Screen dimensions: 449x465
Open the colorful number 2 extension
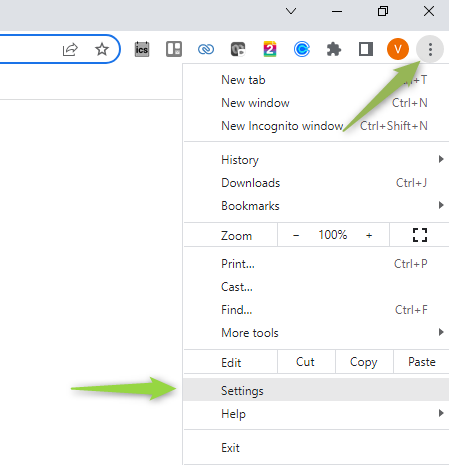270,49
